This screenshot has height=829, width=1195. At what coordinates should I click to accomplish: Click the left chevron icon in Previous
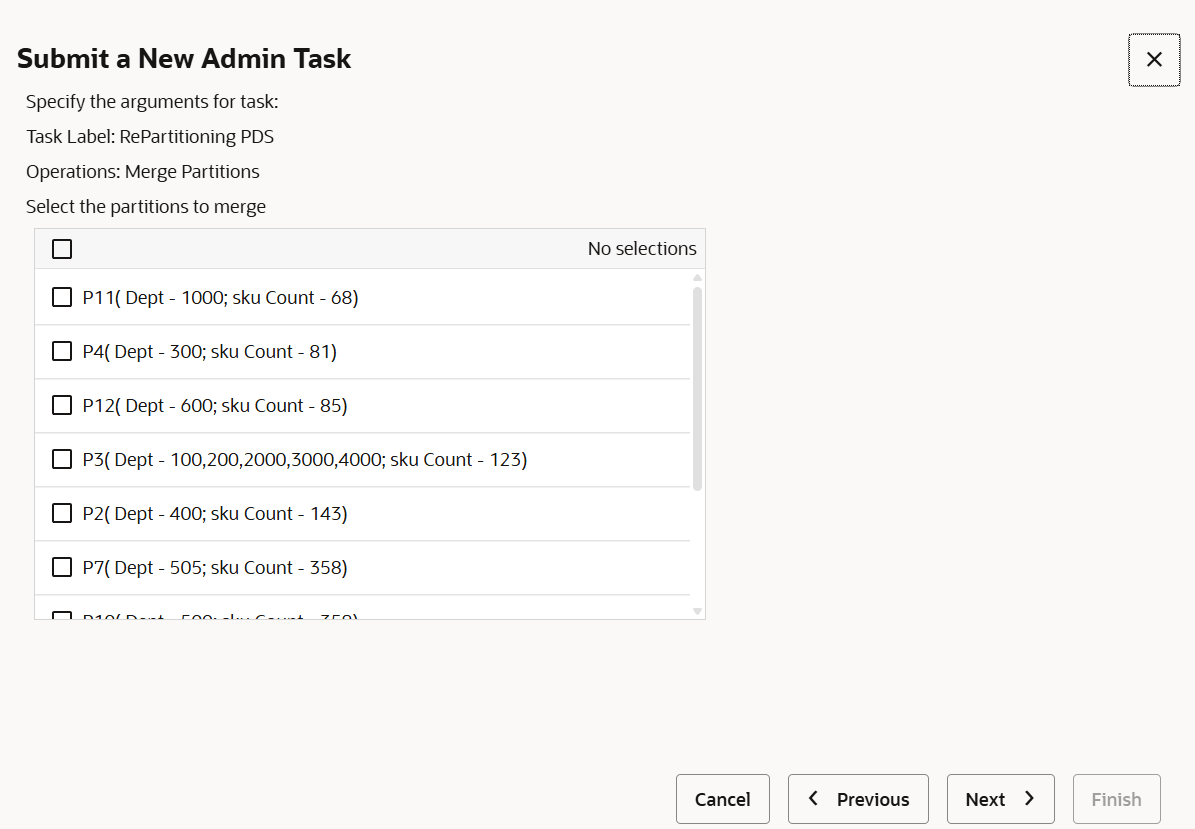coord(814,798)
